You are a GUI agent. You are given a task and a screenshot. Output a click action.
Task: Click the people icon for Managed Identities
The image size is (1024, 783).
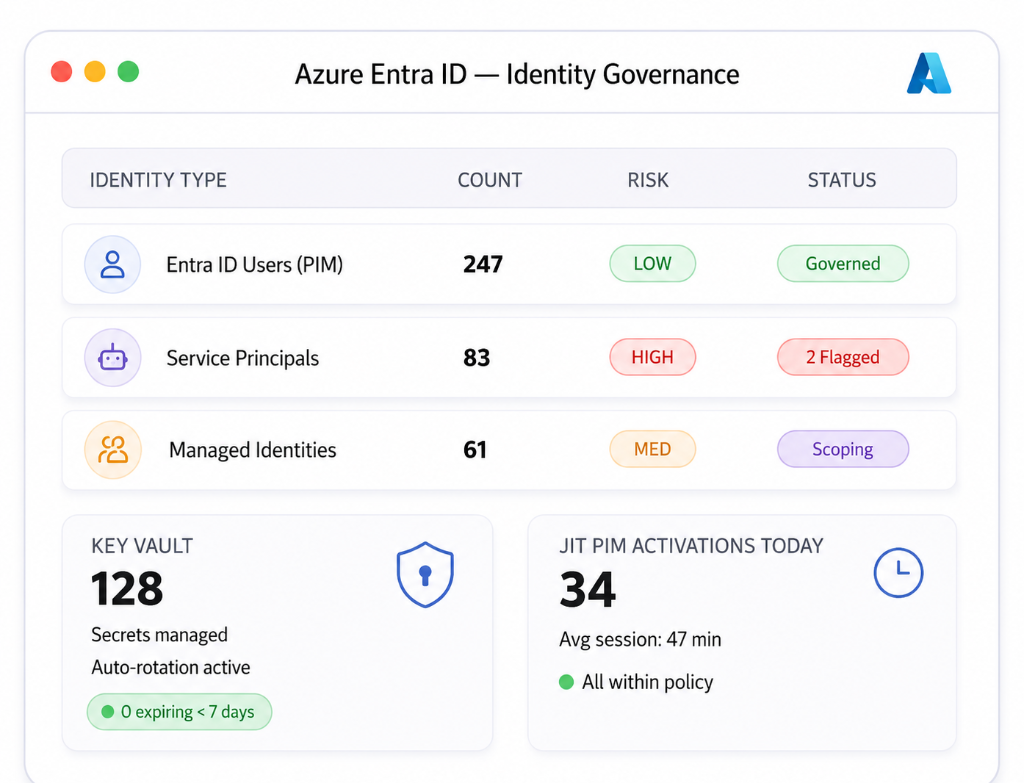113,450
